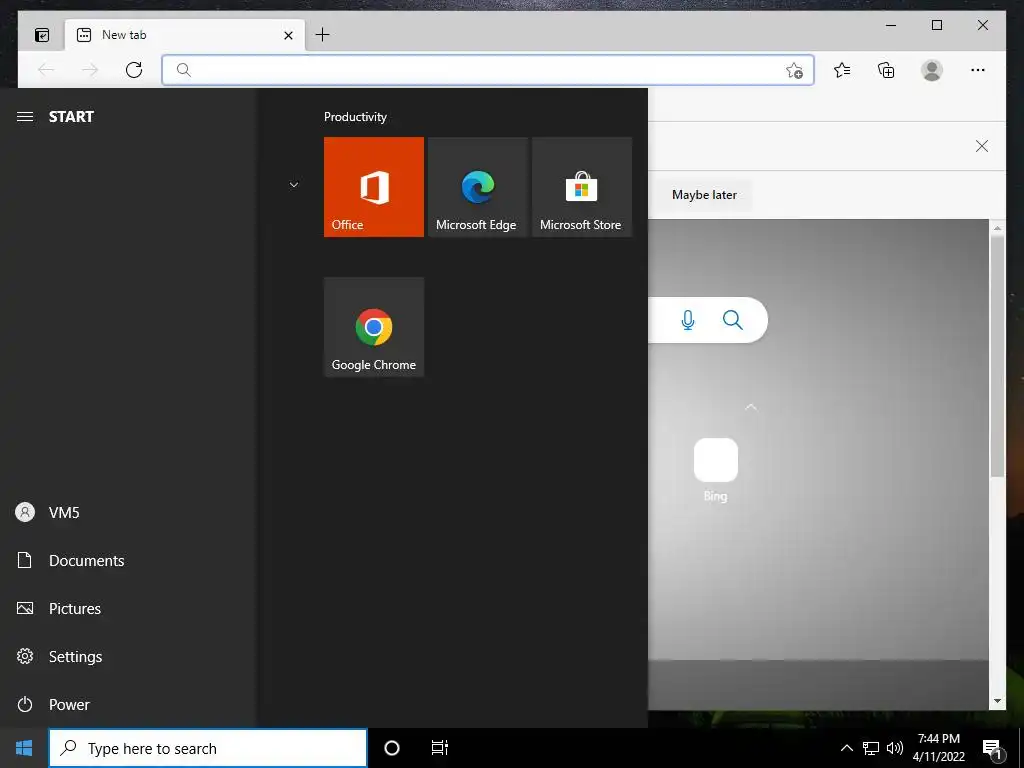Click the Windows Start button
The width and height of the screenshot is (1024, 768).
tap(24, 748)
